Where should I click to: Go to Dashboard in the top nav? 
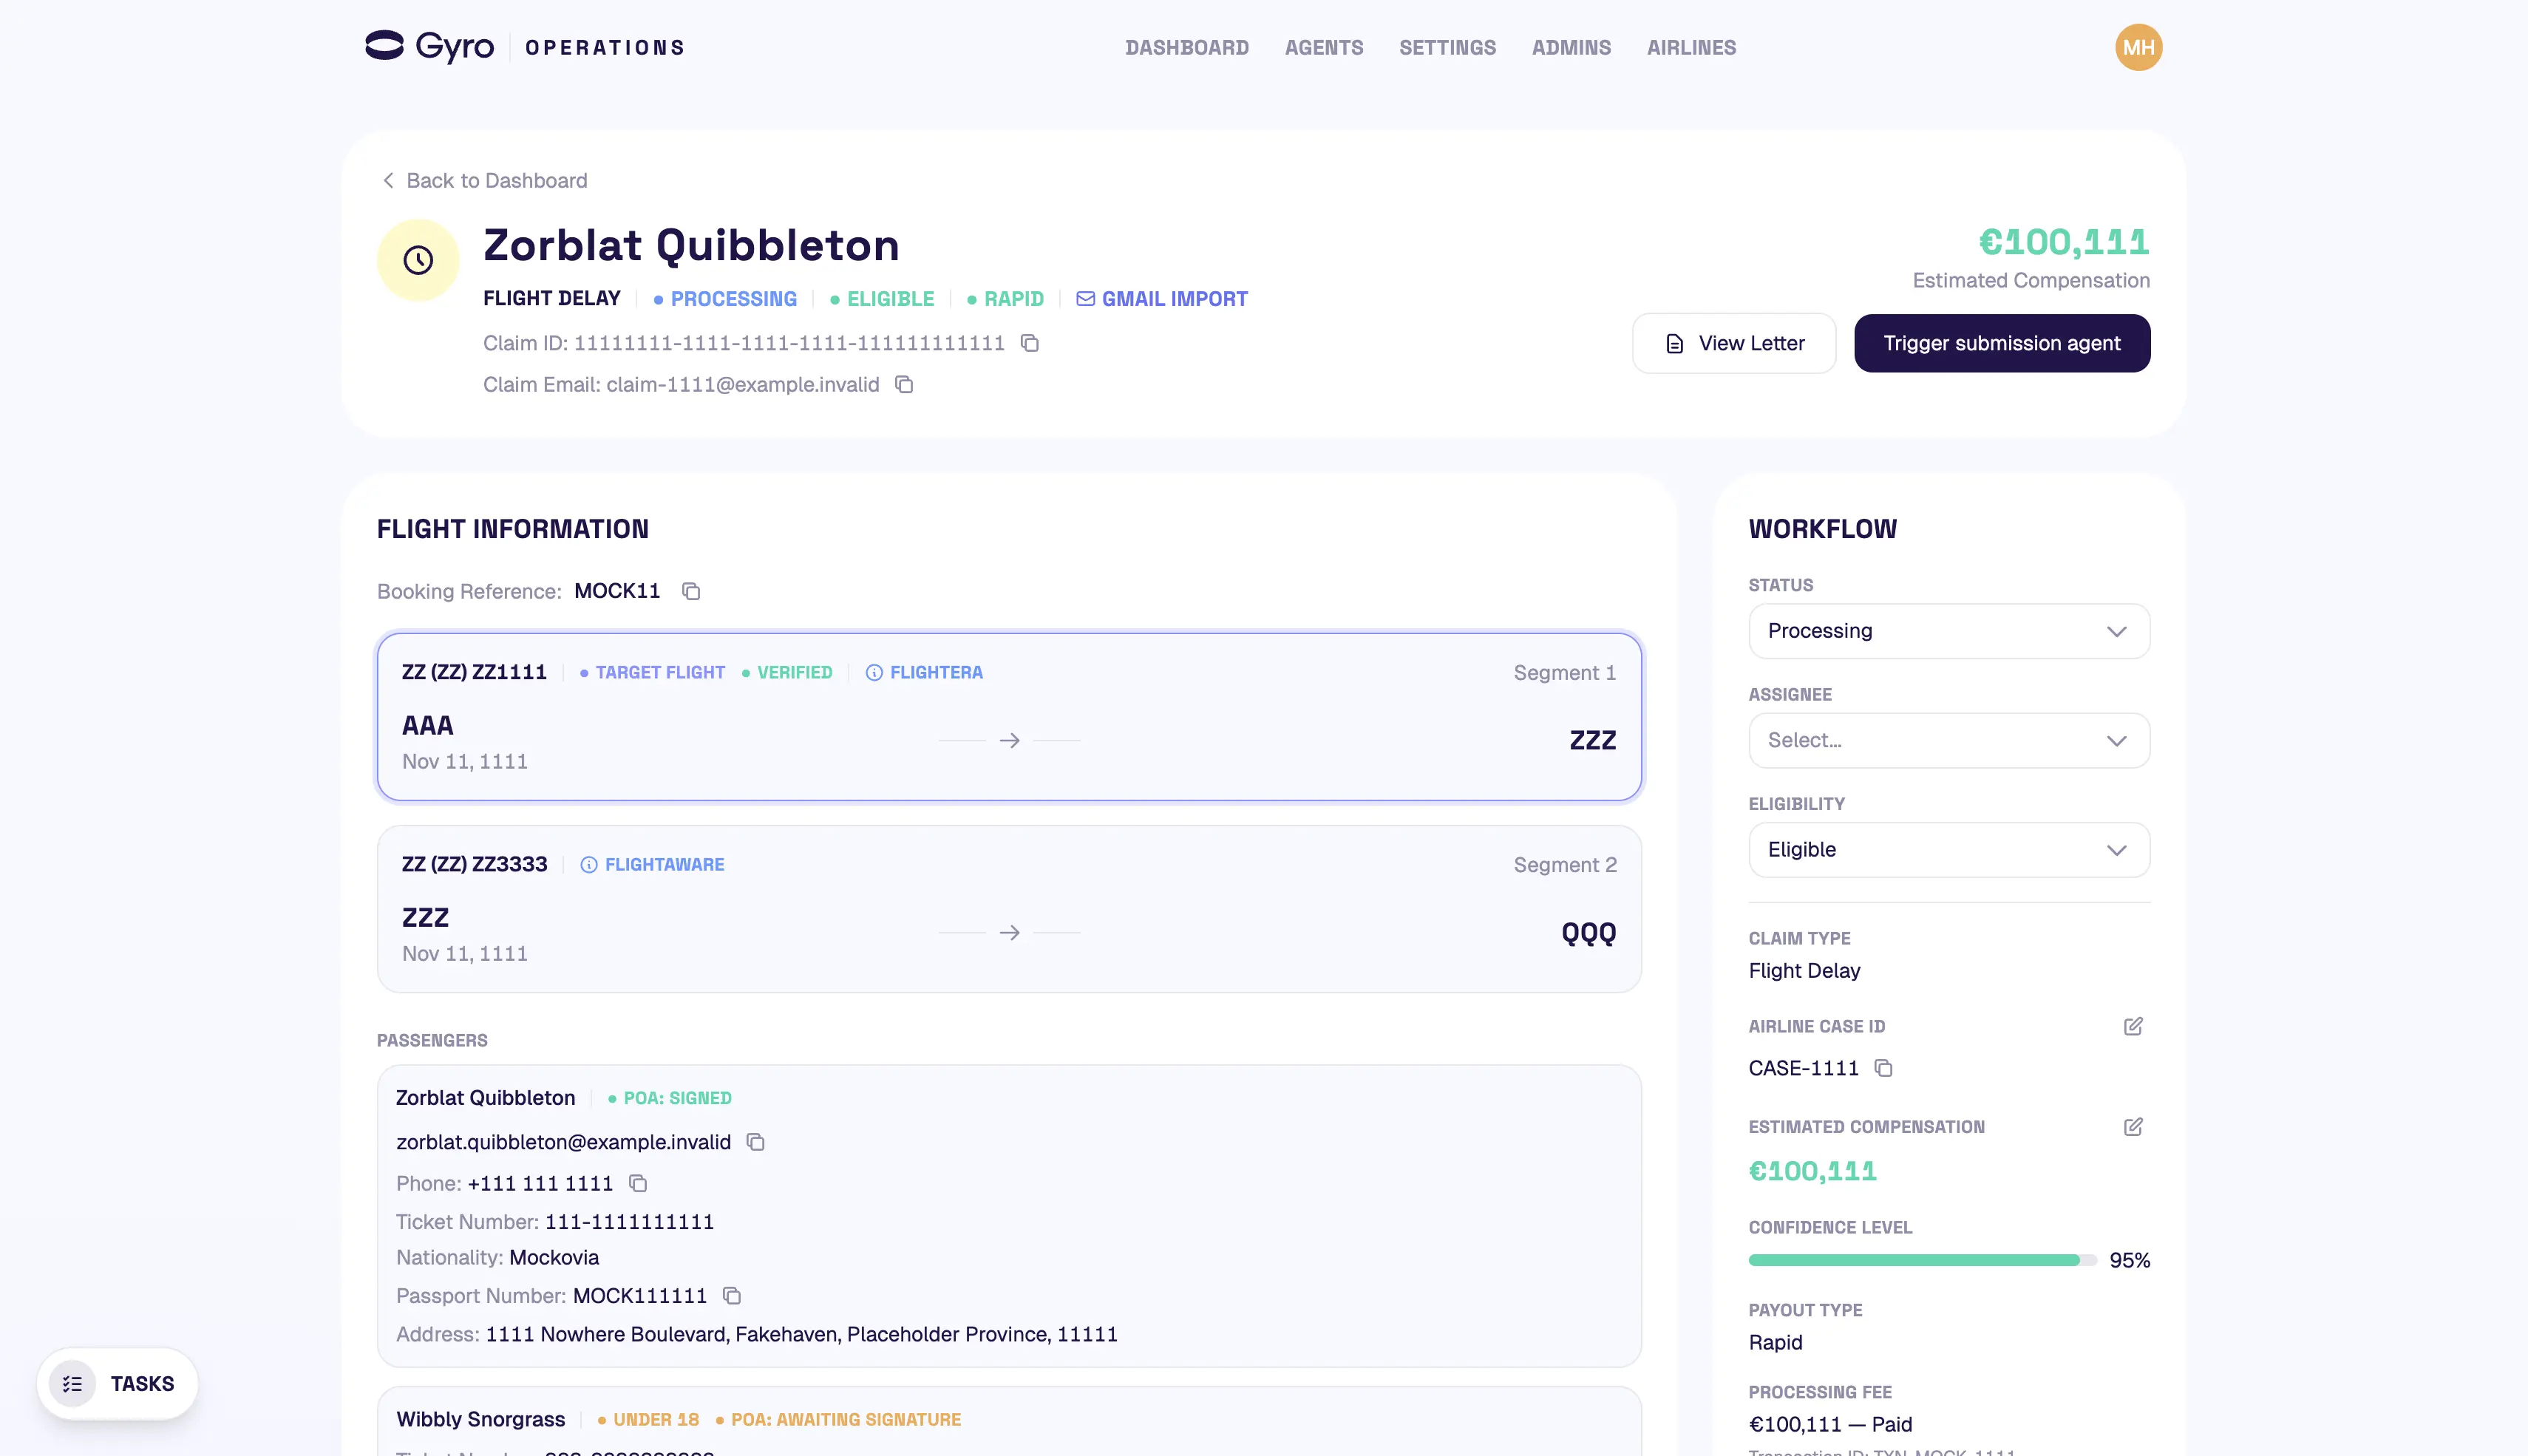point(1187,48)
